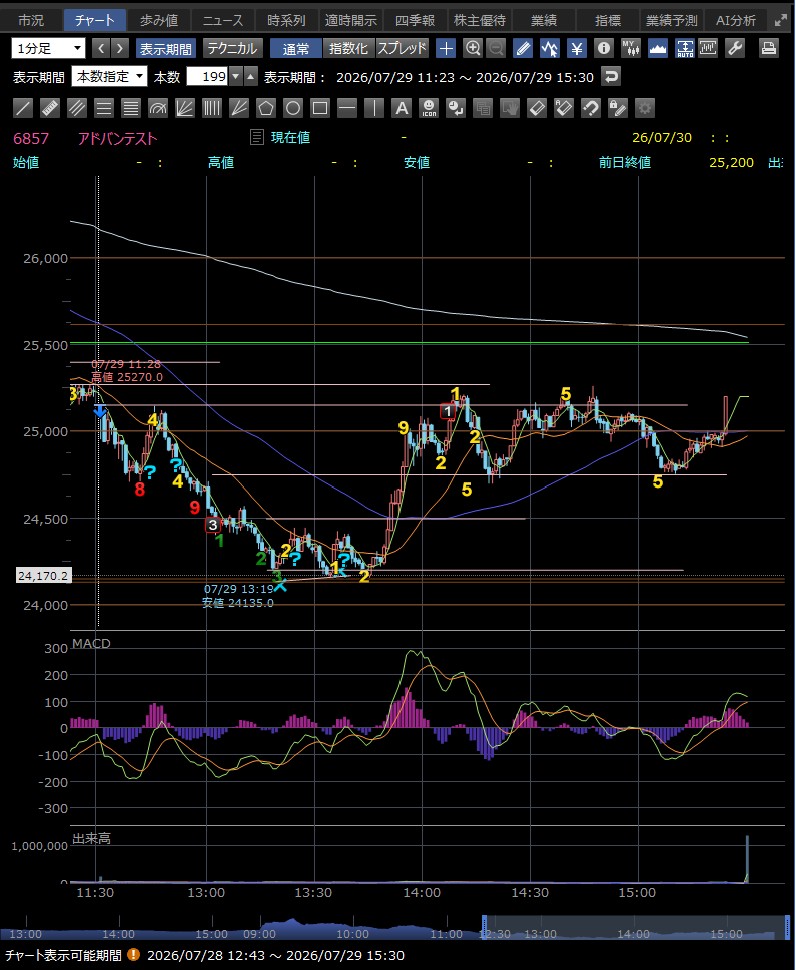Screen dimensions: 796x970
Task: Open the 1分足 timeframe dropdown
Action: pos(48,48)
